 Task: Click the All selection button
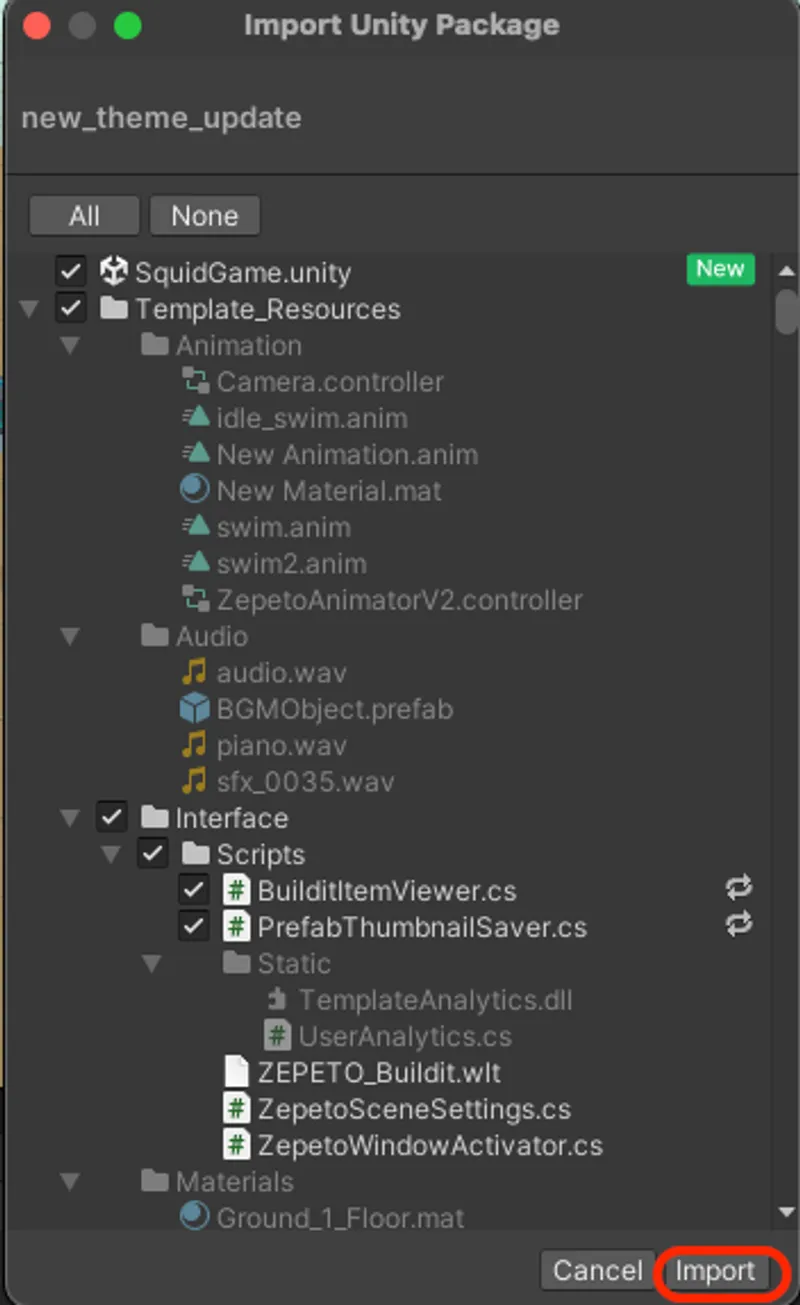point(84,215)
